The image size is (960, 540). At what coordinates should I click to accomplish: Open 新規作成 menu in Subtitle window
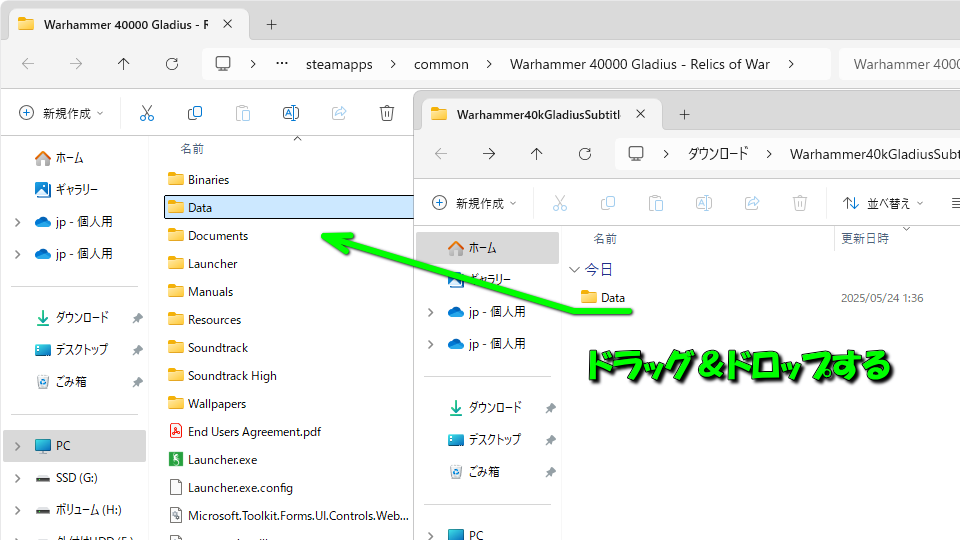[x=474, y=203]
